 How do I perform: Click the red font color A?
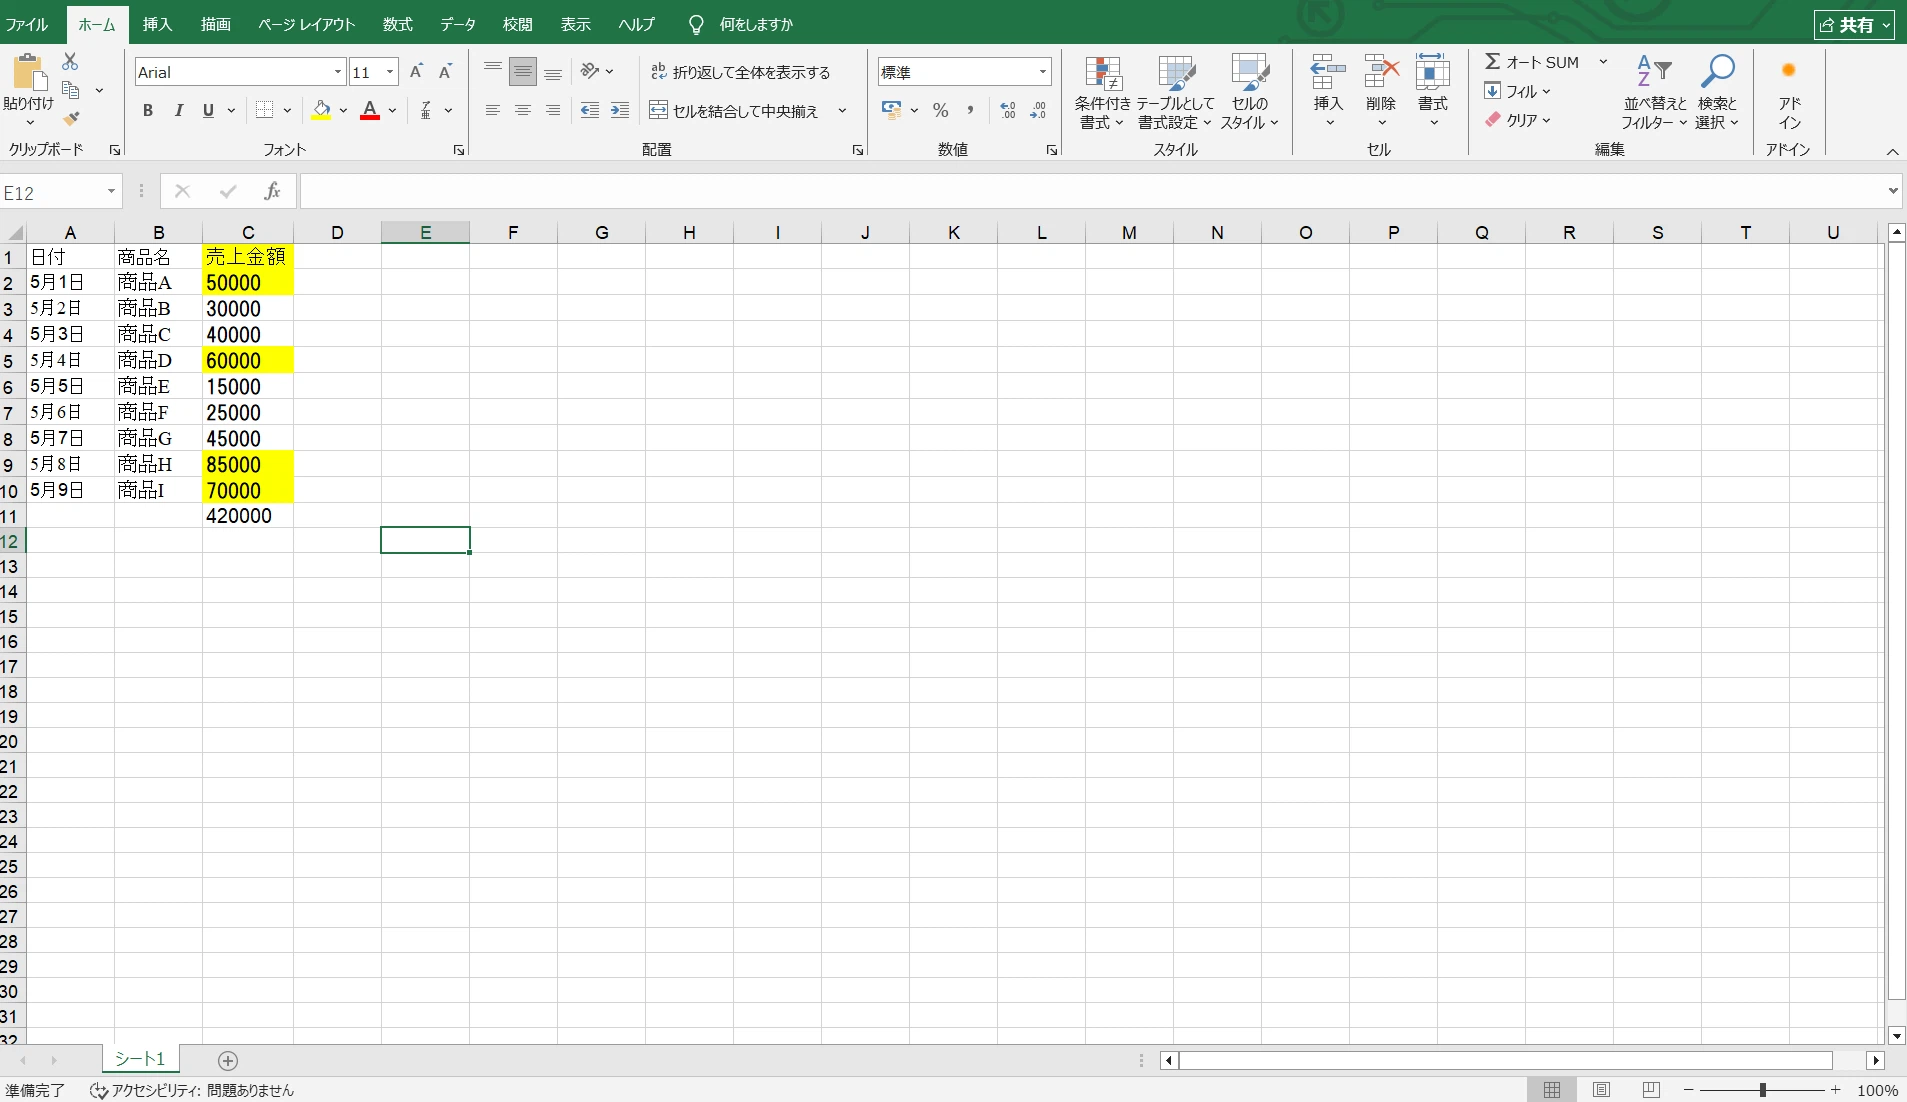click(x=370, y=110)
